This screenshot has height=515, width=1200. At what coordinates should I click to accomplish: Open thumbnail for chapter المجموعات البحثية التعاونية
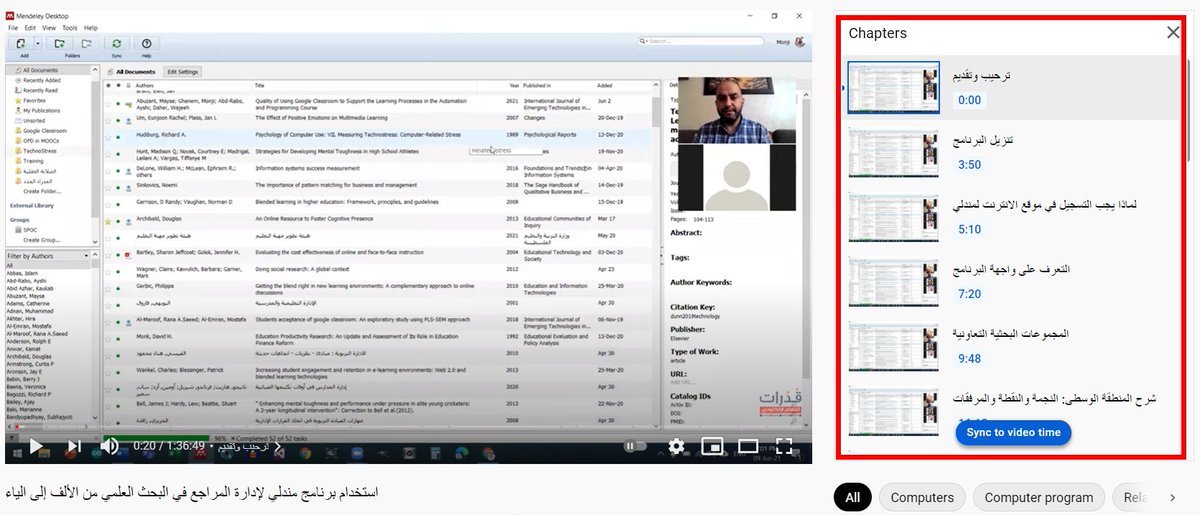894,347
